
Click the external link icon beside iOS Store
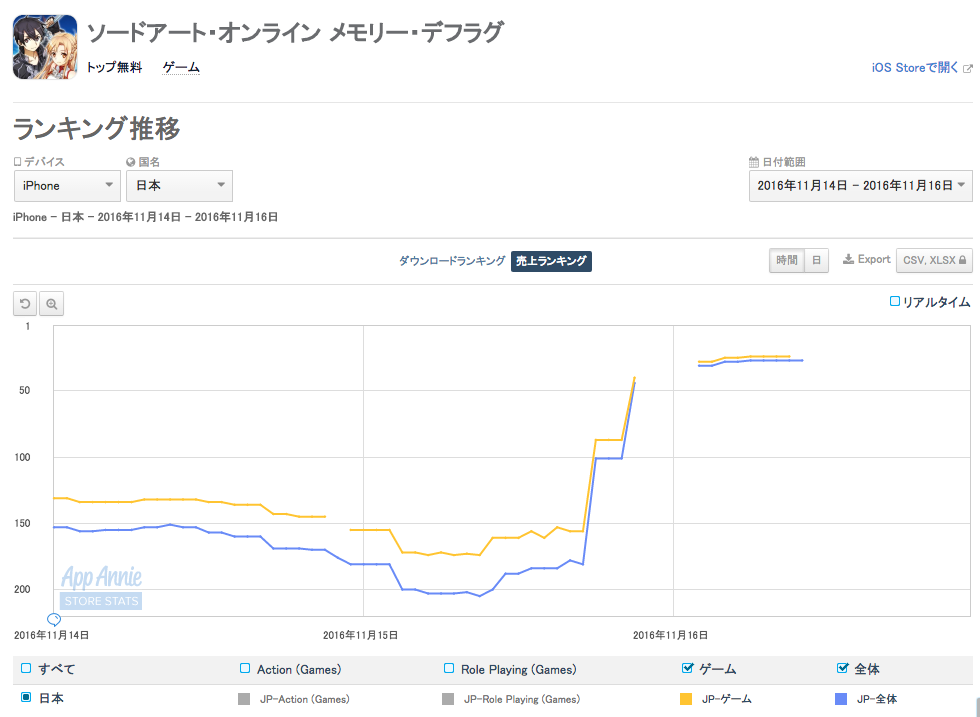pos(968,68)
